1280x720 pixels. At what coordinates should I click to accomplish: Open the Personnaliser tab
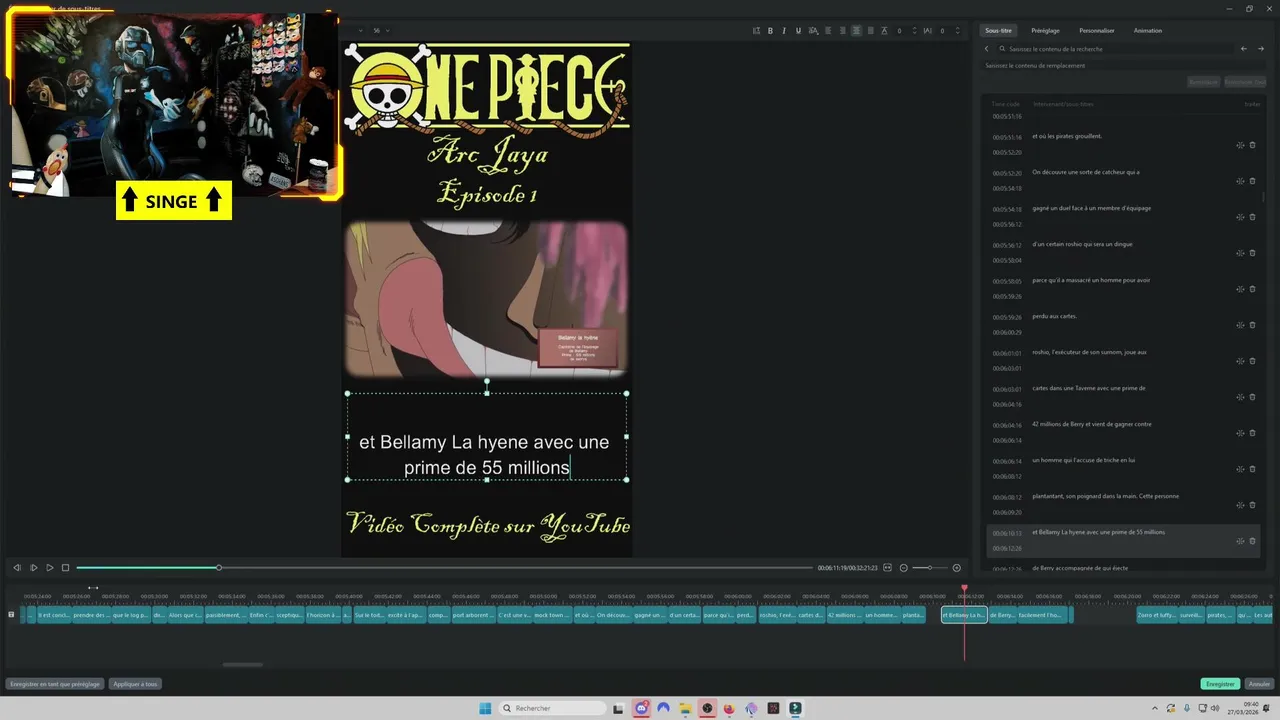coord(1097,31)
